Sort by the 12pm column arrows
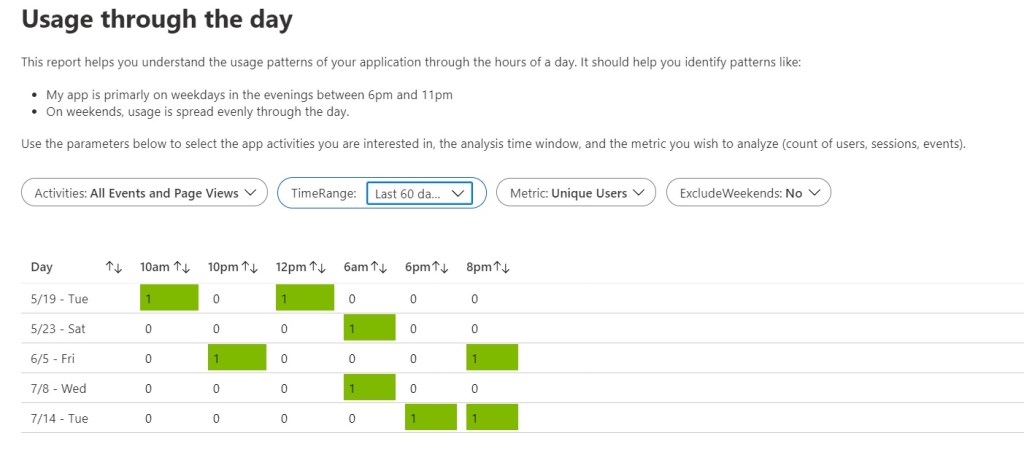This screenshot has height=476, width=1024. [318, 267]
